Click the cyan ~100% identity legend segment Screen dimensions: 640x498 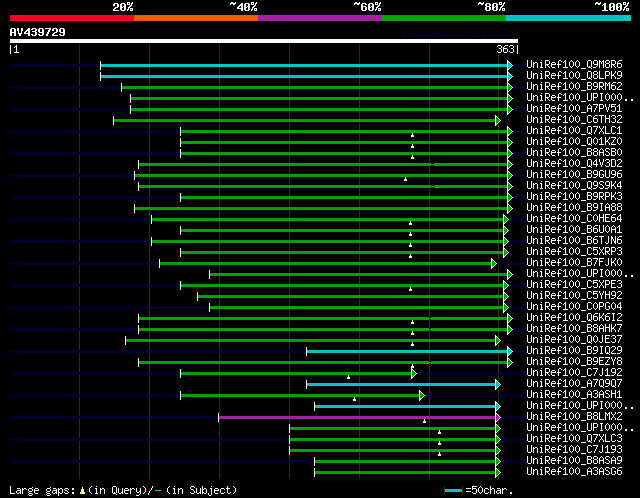click(569, 18)
